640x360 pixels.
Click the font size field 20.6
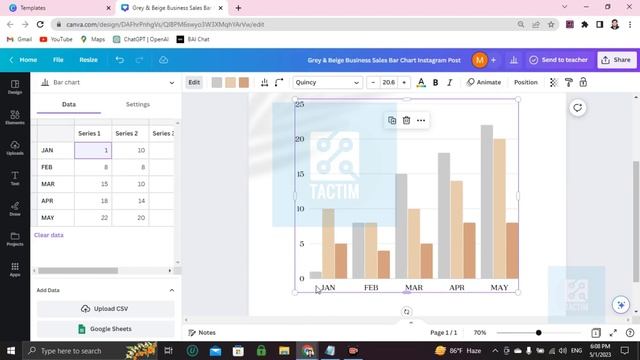click(x=389, y=82)
